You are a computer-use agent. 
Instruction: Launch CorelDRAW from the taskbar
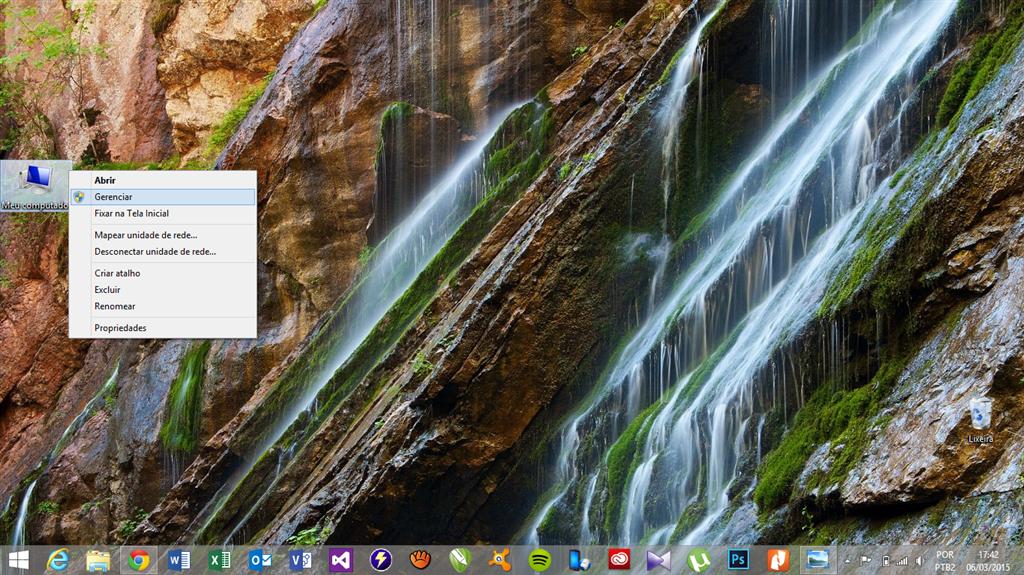(460, 560)
